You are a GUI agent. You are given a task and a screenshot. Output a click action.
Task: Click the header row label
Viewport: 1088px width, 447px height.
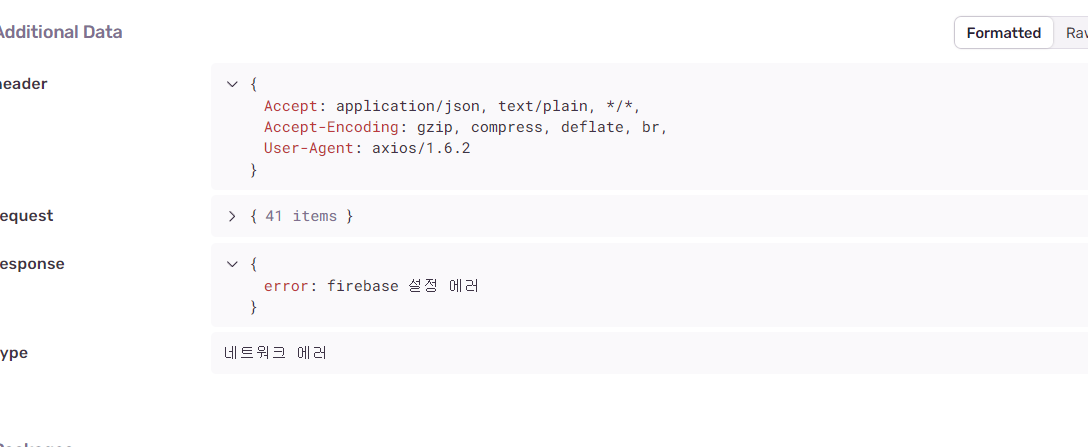(23, 84)
